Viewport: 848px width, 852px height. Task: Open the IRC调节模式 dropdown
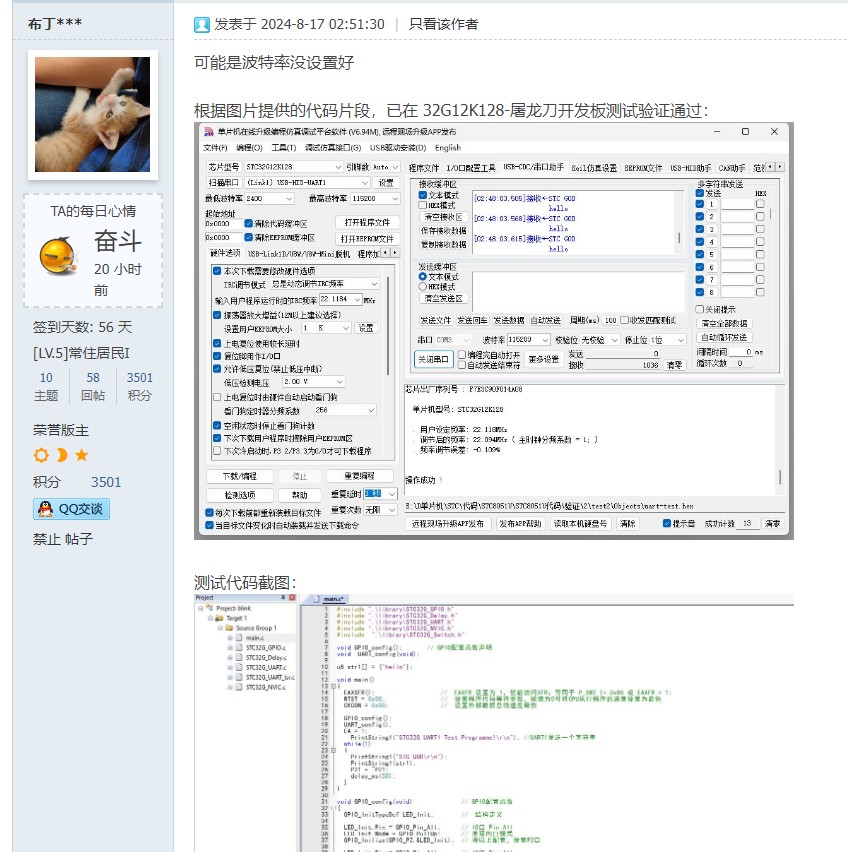pyautogui.click(x=324, y=284)
